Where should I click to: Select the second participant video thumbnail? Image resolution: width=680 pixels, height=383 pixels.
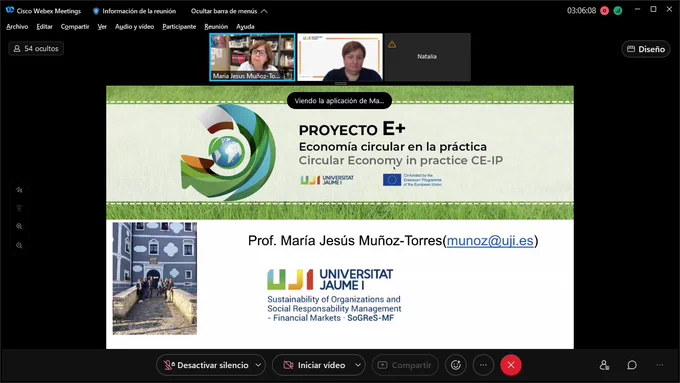tap(340, 57)
